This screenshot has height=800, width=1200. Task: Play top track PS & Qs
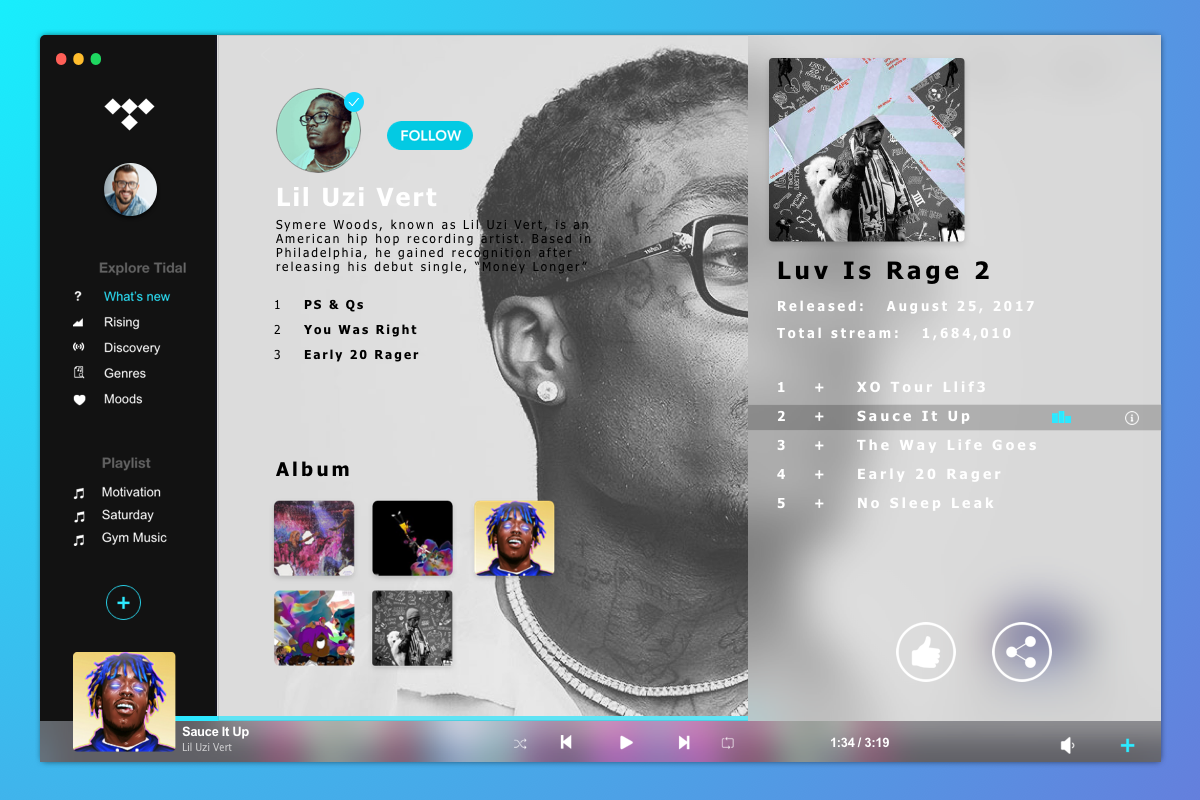point(334,304)
